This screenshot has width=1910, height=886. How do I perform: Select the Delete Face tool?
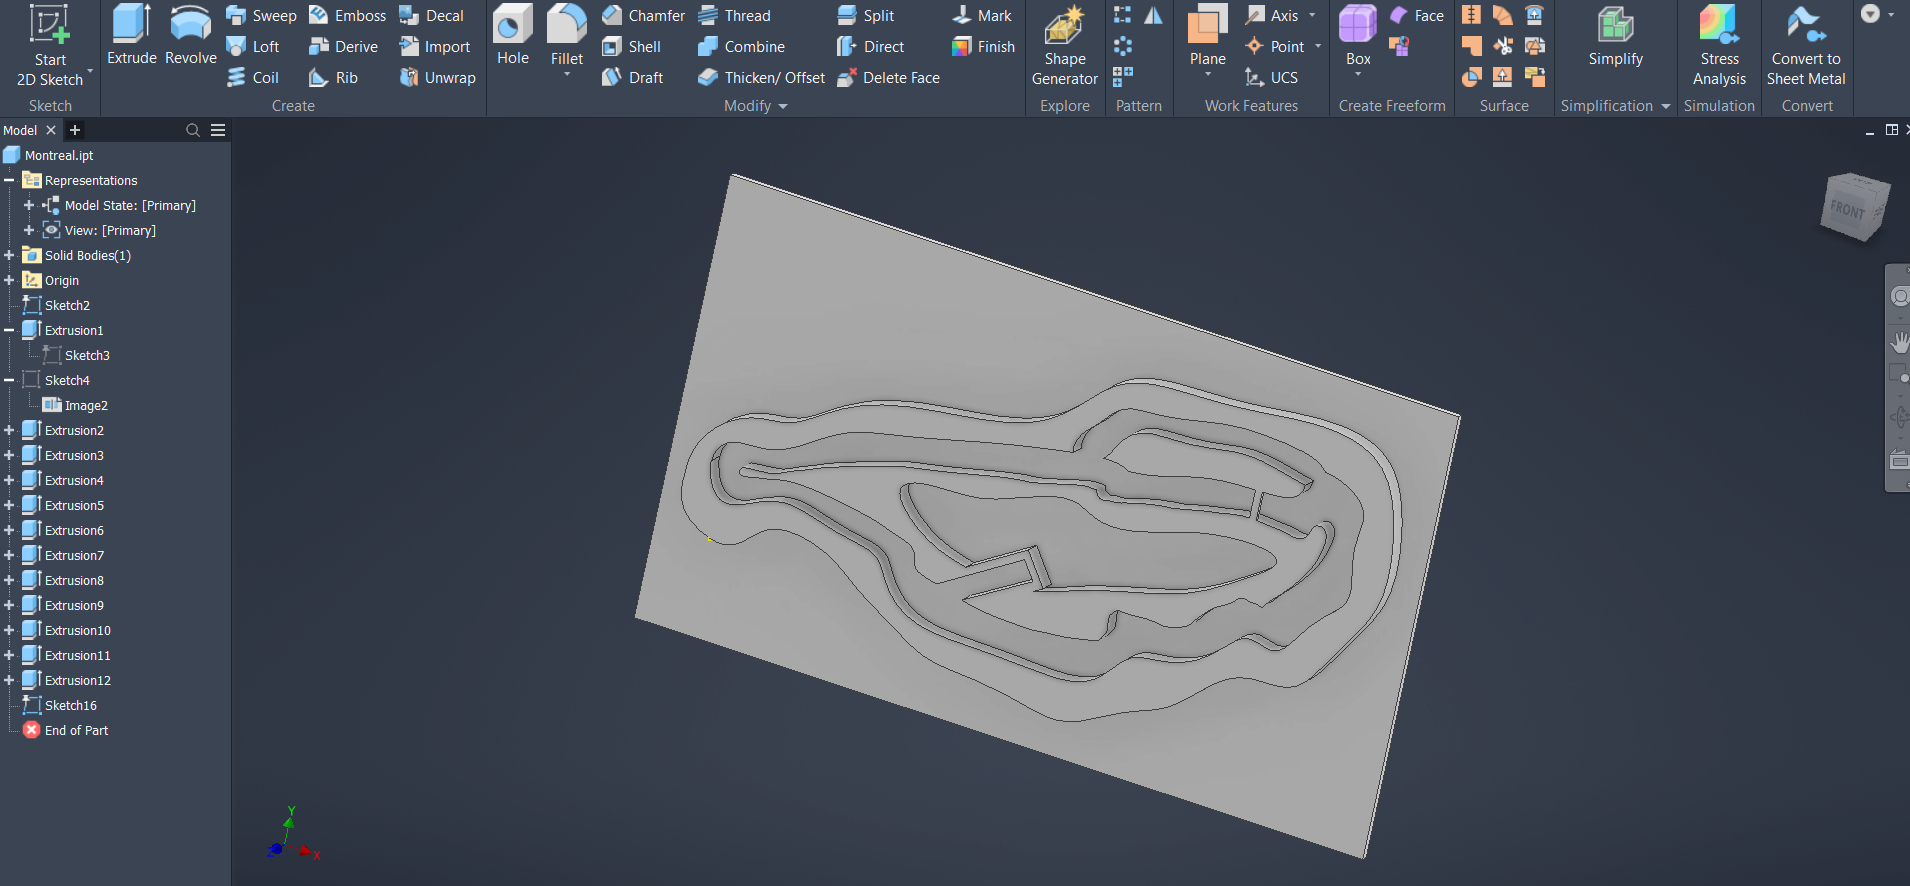888,78
